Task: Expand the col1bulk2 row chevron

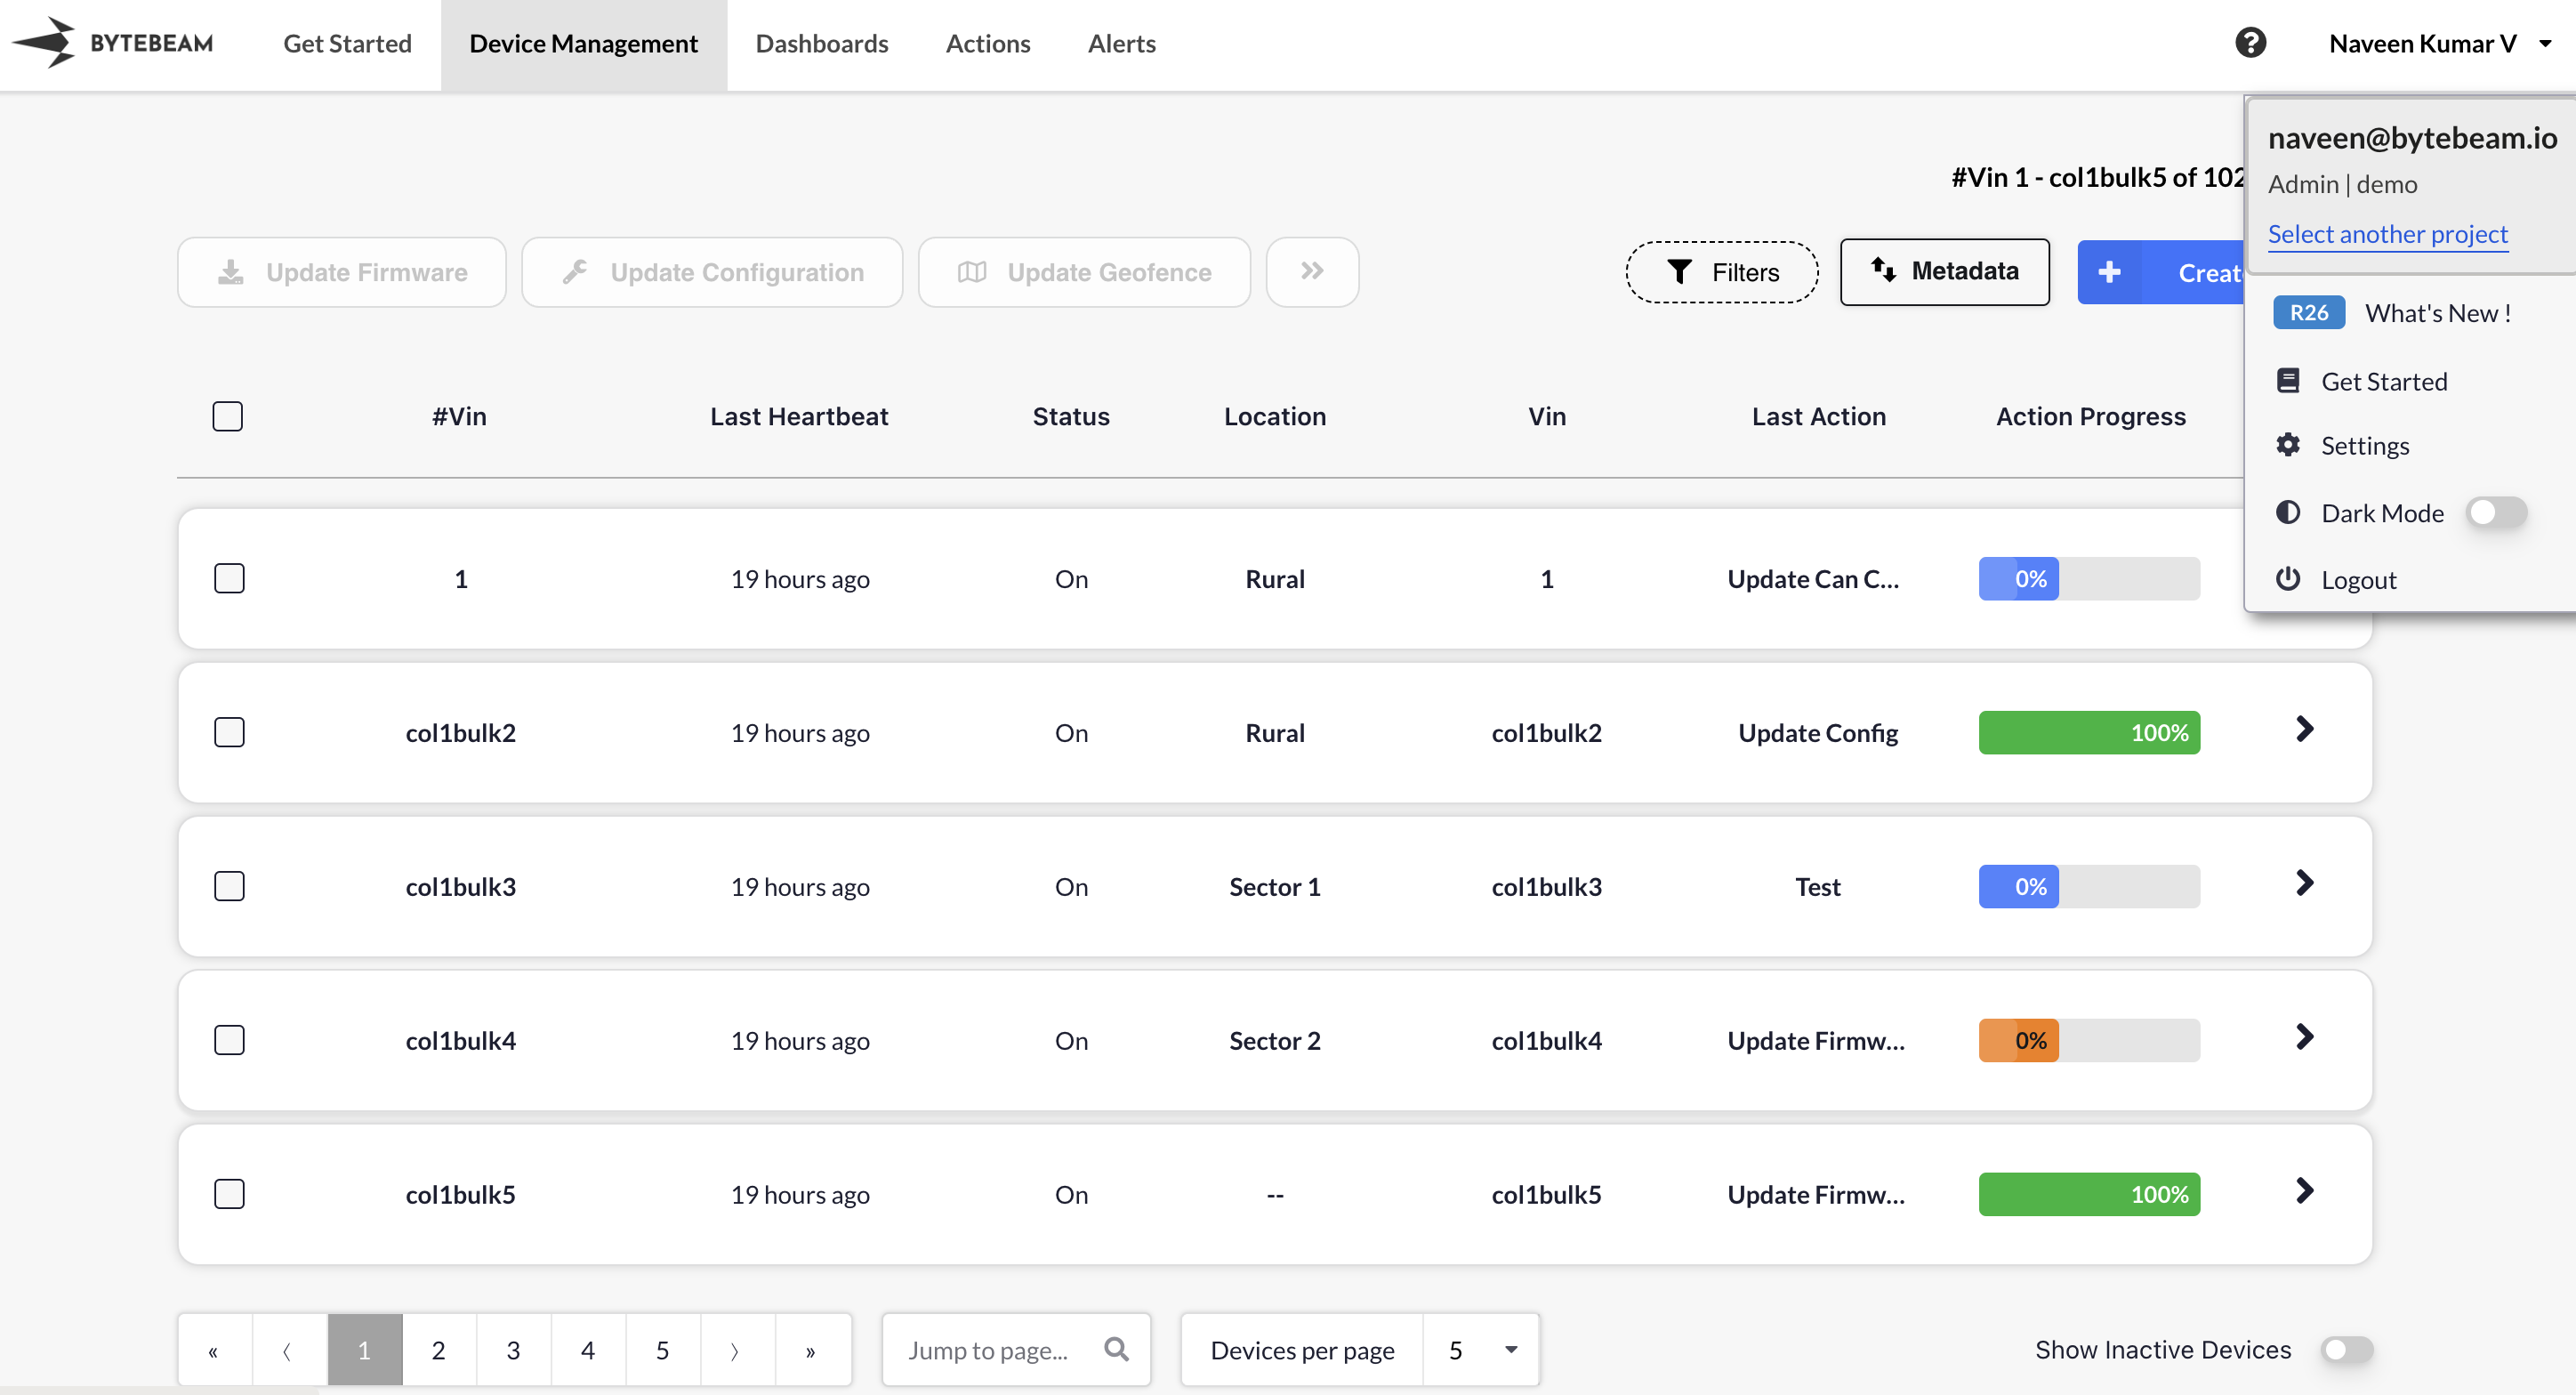Action: click(2304, 730)
